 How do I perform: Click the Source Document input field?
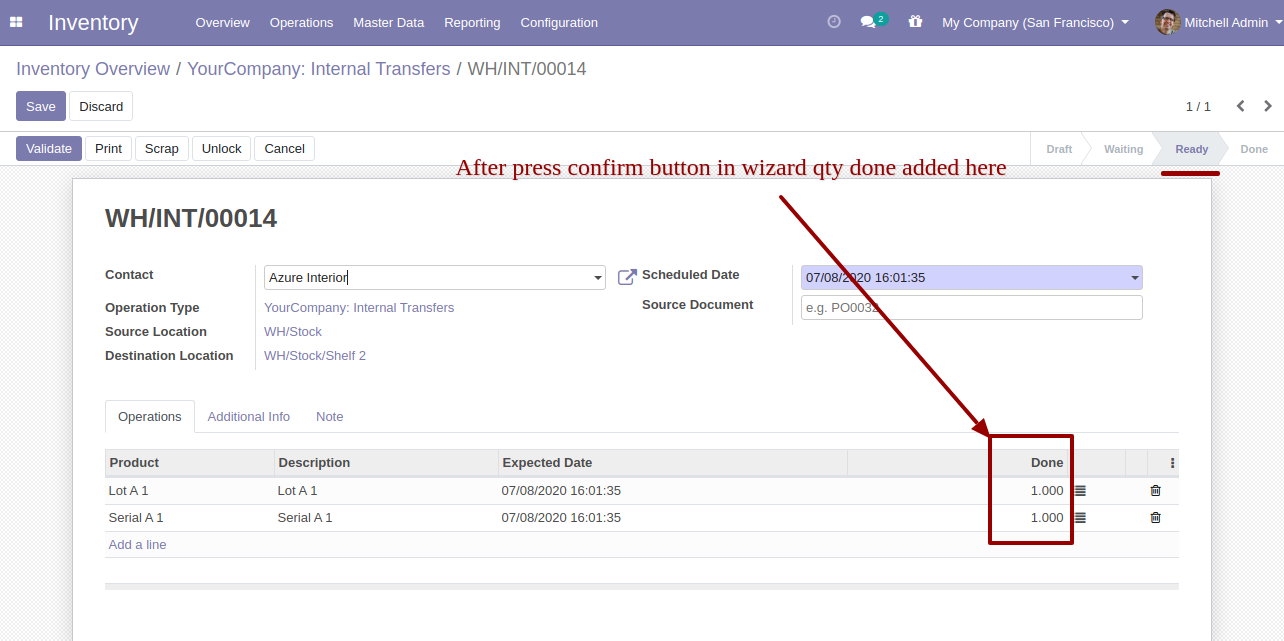tap(972, 308)
